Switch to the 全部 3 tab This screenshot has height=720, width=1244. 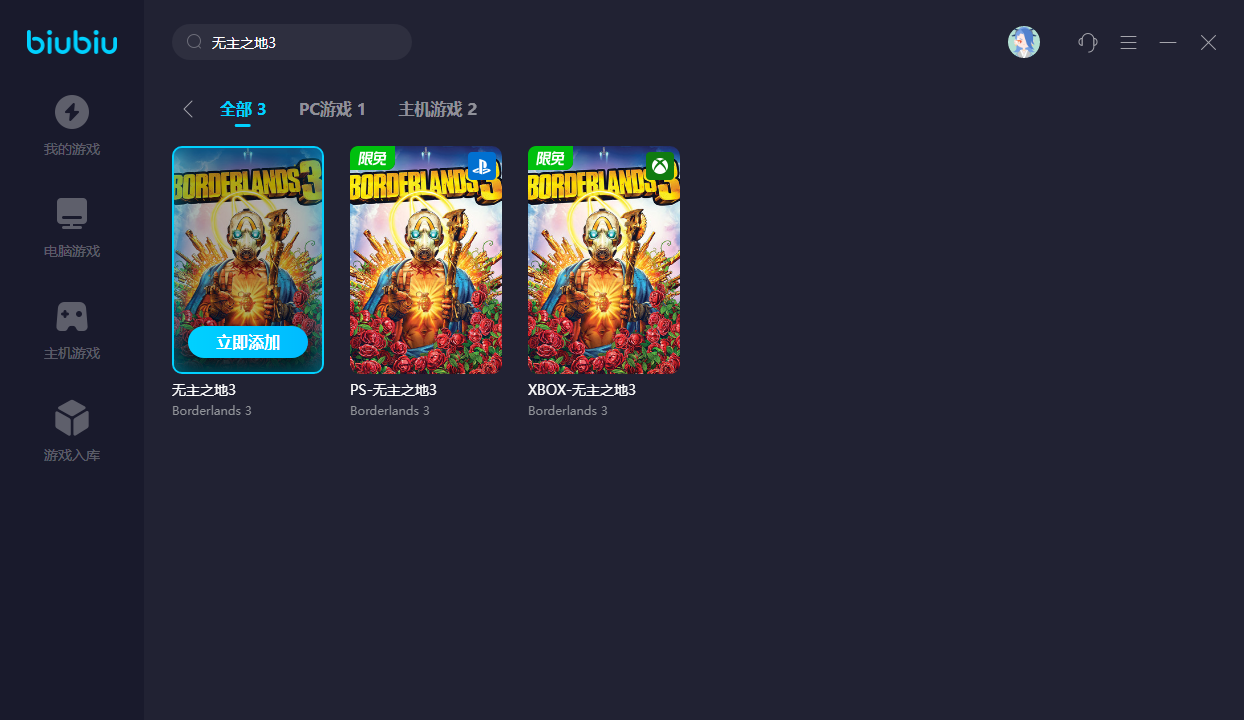click(243, 109)
